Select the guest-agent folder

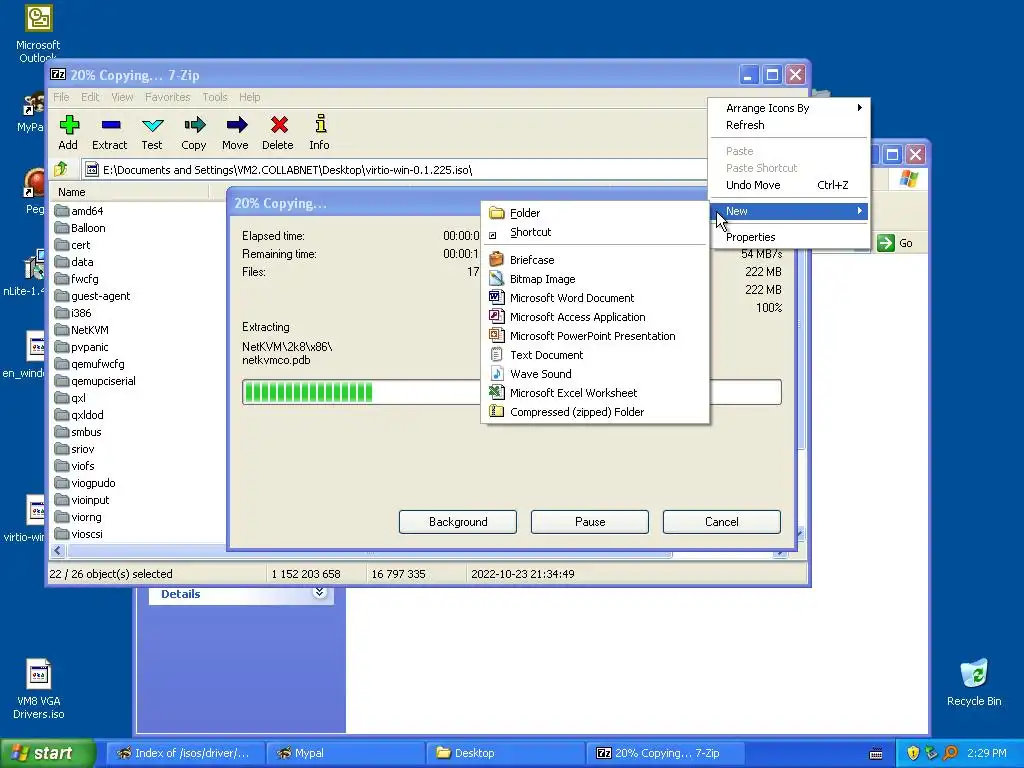[x=92, y=296]
